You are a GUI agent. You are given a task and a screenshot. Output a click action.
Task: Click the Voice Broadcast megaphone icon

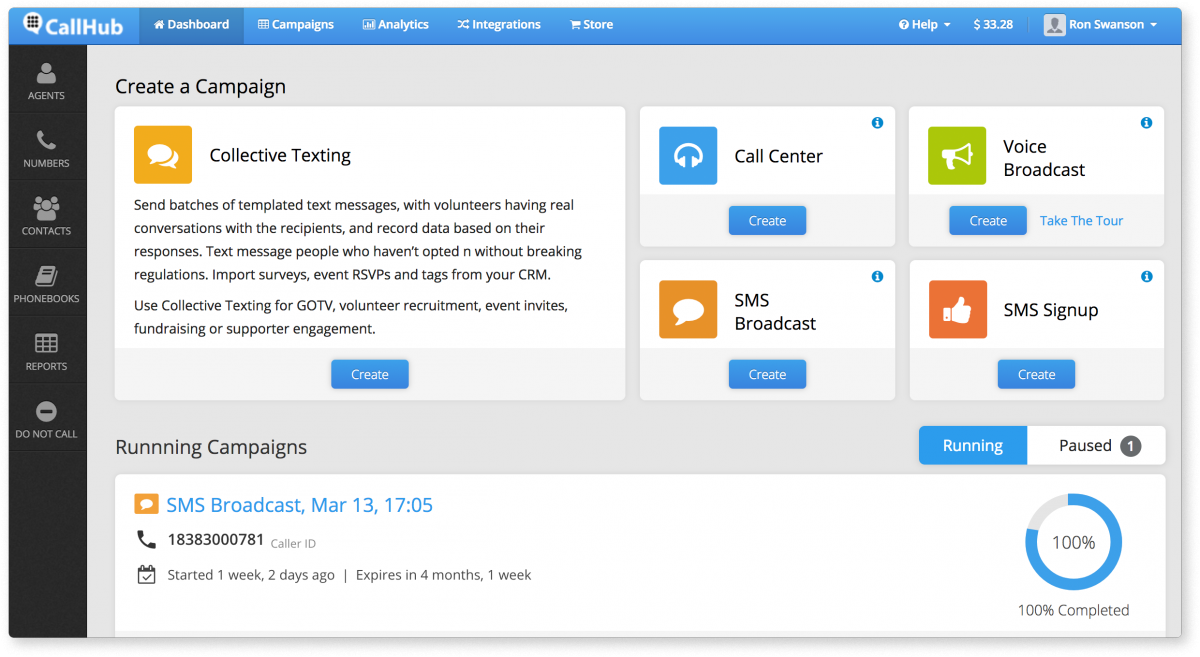[957, 156]
